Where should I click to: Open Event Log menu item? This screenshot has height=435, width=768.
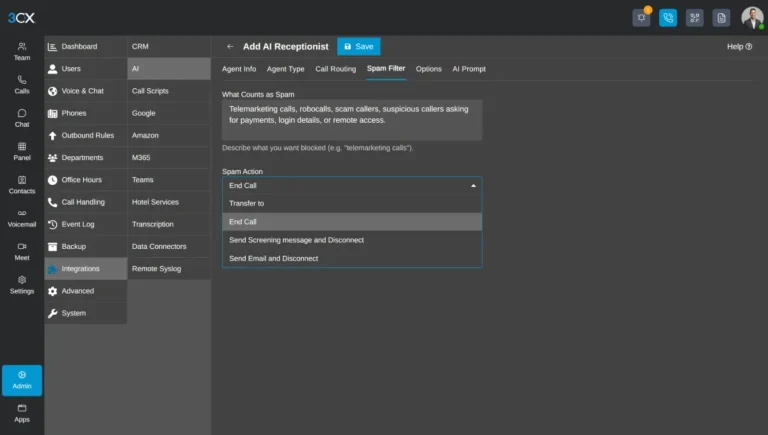coord(86,224)
